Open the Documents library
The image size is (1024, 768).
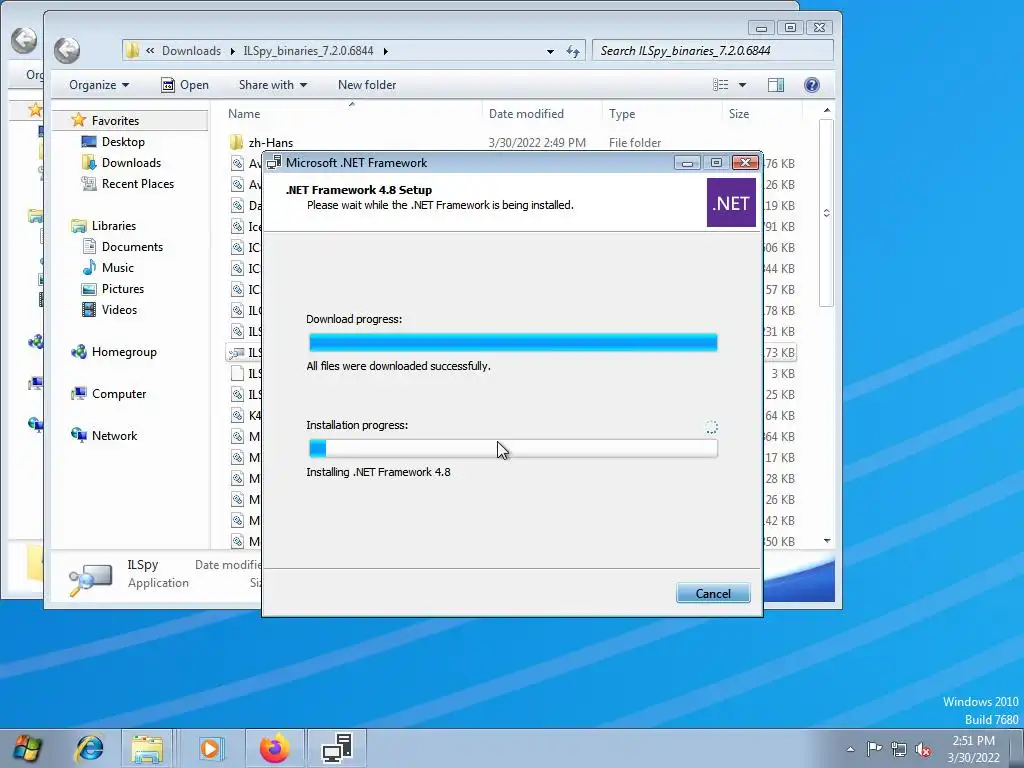[132, 247]
